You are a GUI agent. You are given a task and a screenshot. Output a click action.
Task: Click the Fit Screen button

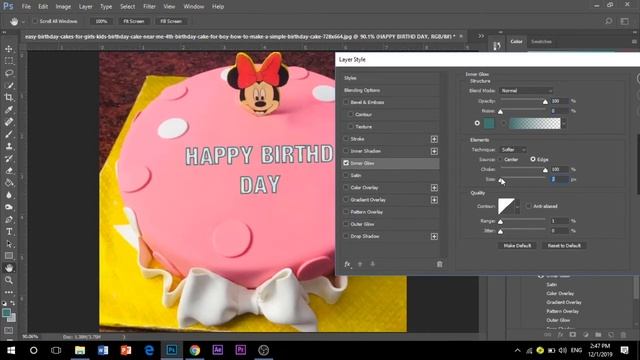coord(133,21)
